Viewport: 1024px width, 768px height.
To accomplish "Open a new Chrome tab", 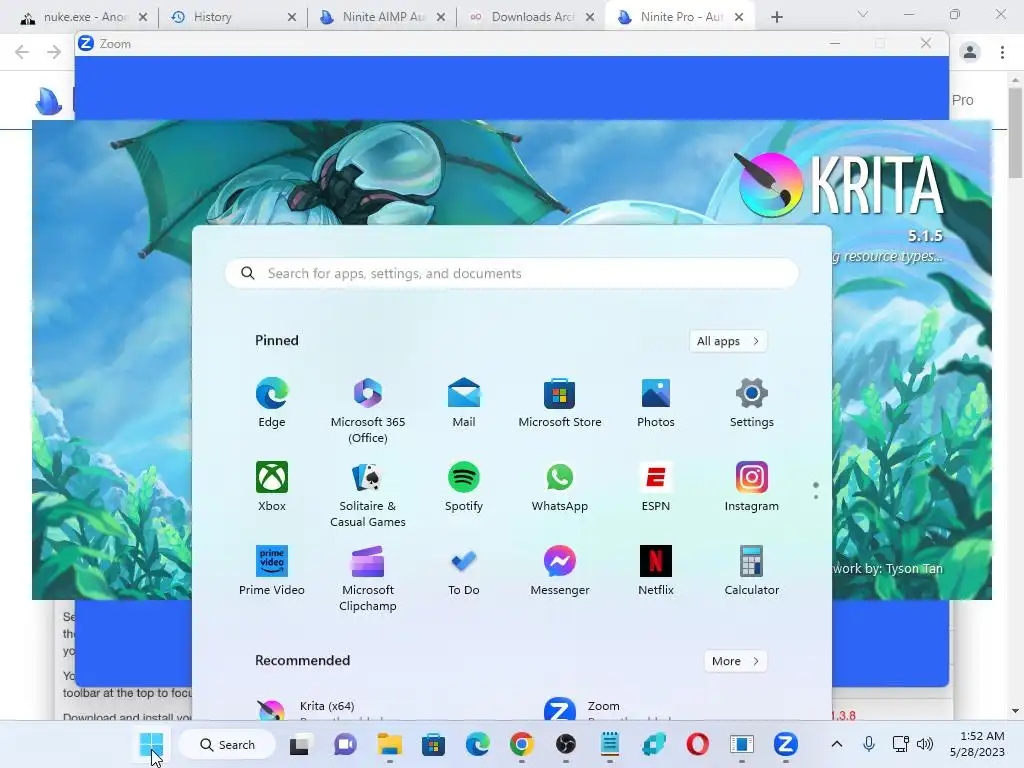I will 776,17.
